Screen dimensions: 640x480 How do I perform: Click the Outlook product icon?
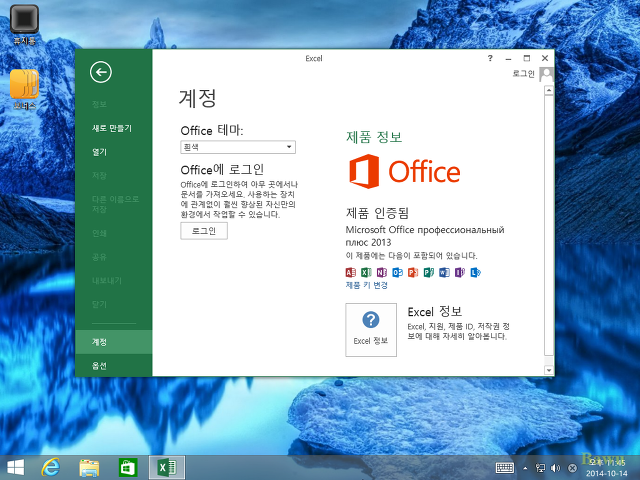click(397, 272)
